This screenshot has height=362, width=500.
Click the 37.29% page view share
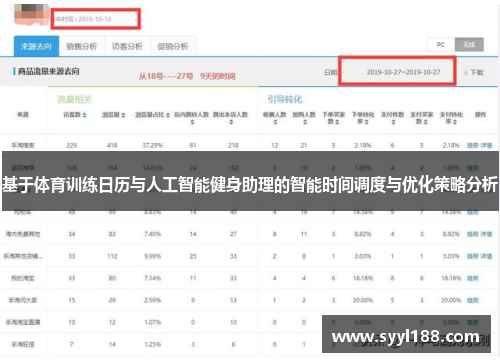pyautogui.click(x=153, y=145)
